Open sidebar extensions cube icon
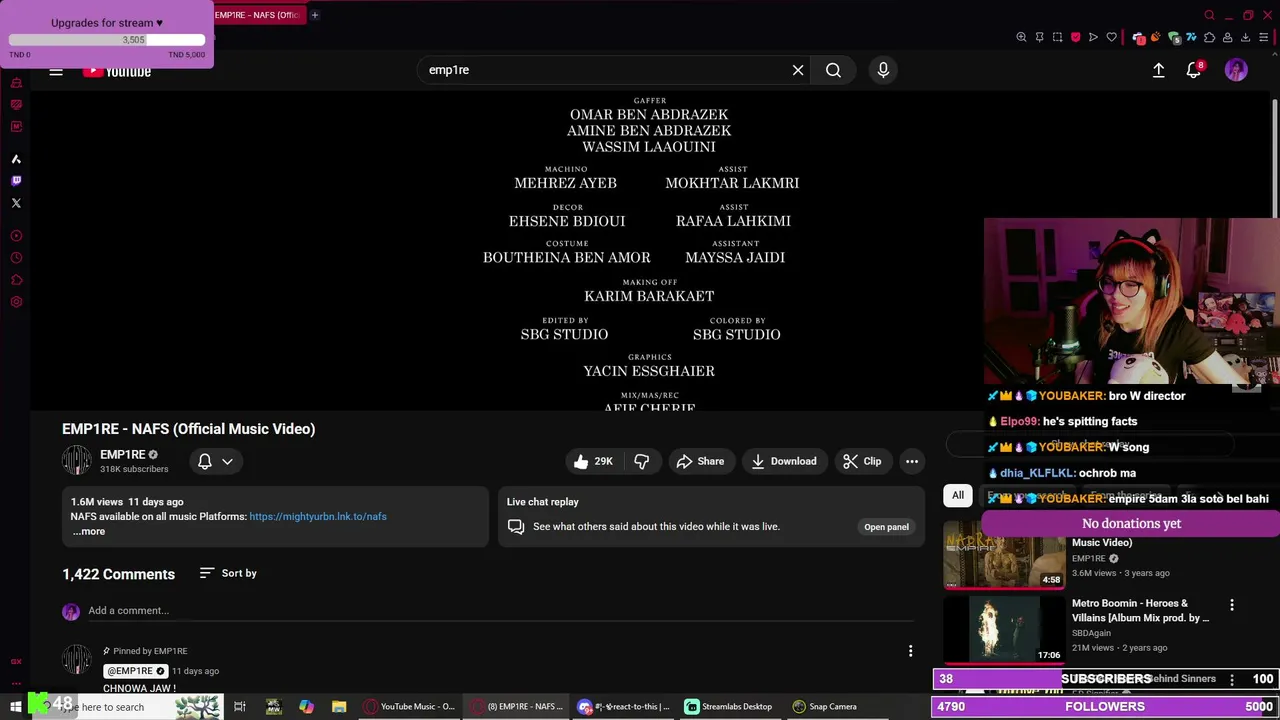This screenshot has height=720, width=1280. pyautogui.click(x=16, y=280)
